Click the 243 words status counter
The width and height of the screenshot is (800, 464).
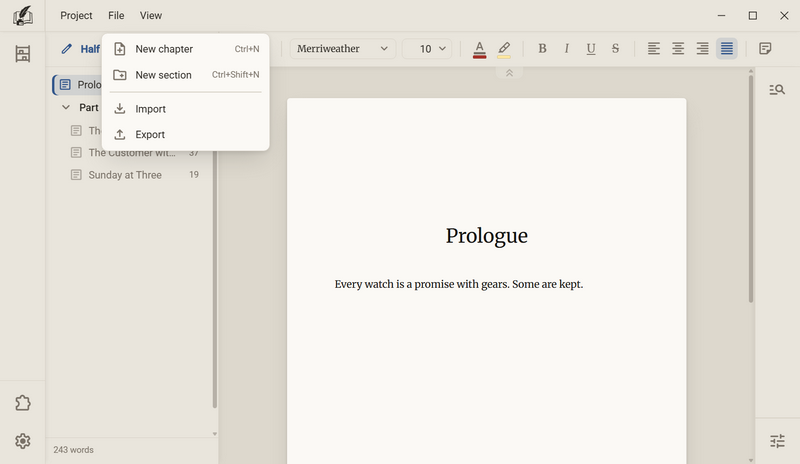73,450
